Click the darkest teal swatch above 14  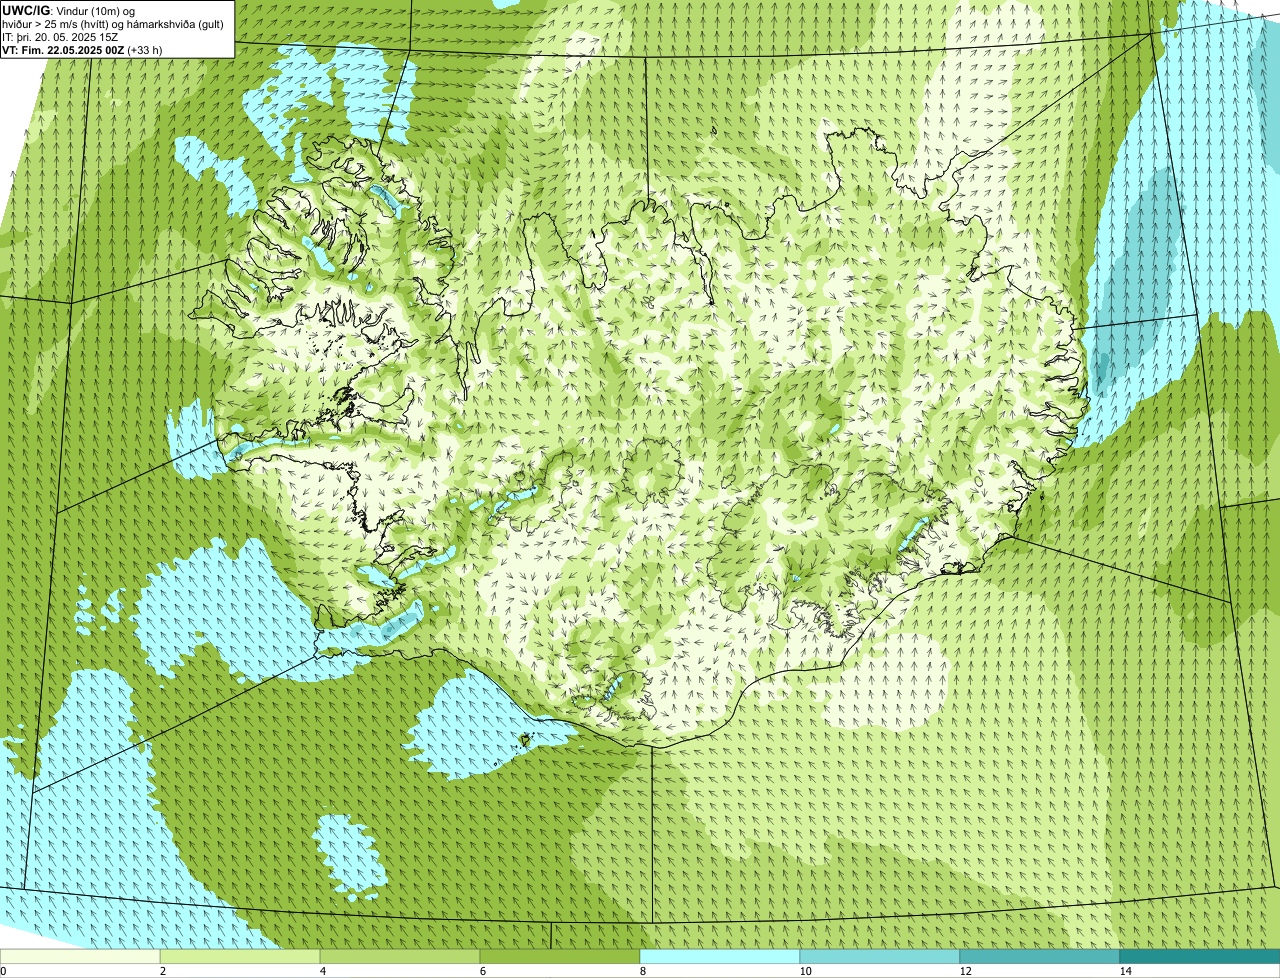pyautogui.click(x=1200, y=957)
